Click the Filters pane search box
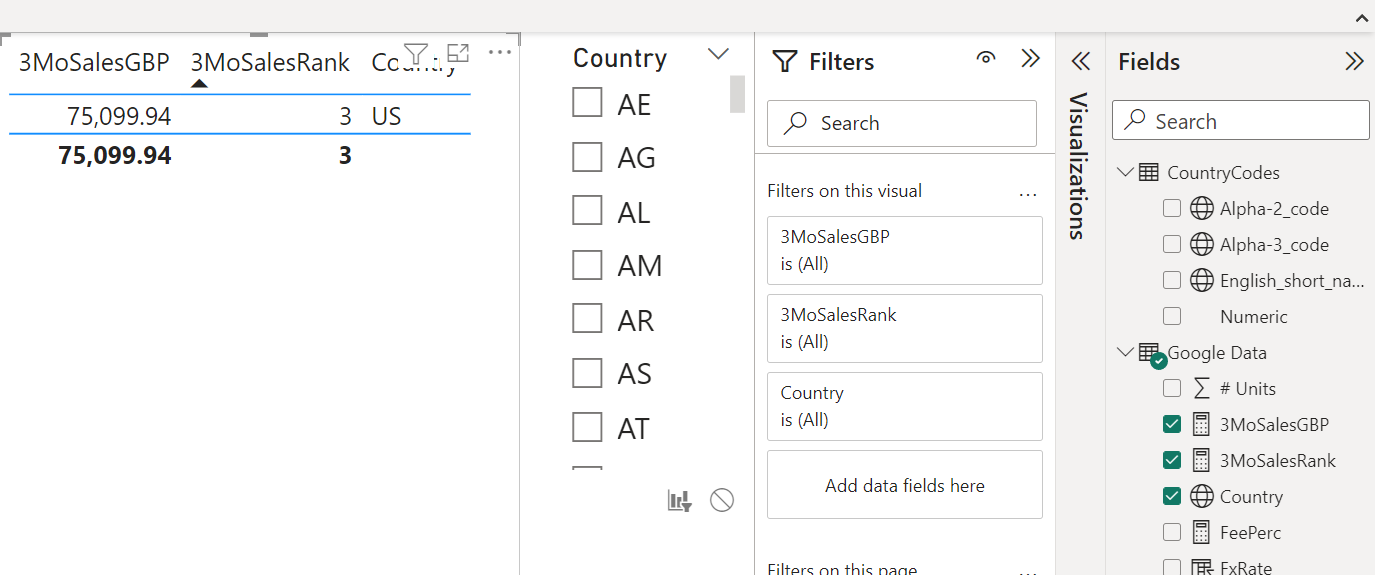This screenshot has width=1375, height=575. tap(901, 123)
